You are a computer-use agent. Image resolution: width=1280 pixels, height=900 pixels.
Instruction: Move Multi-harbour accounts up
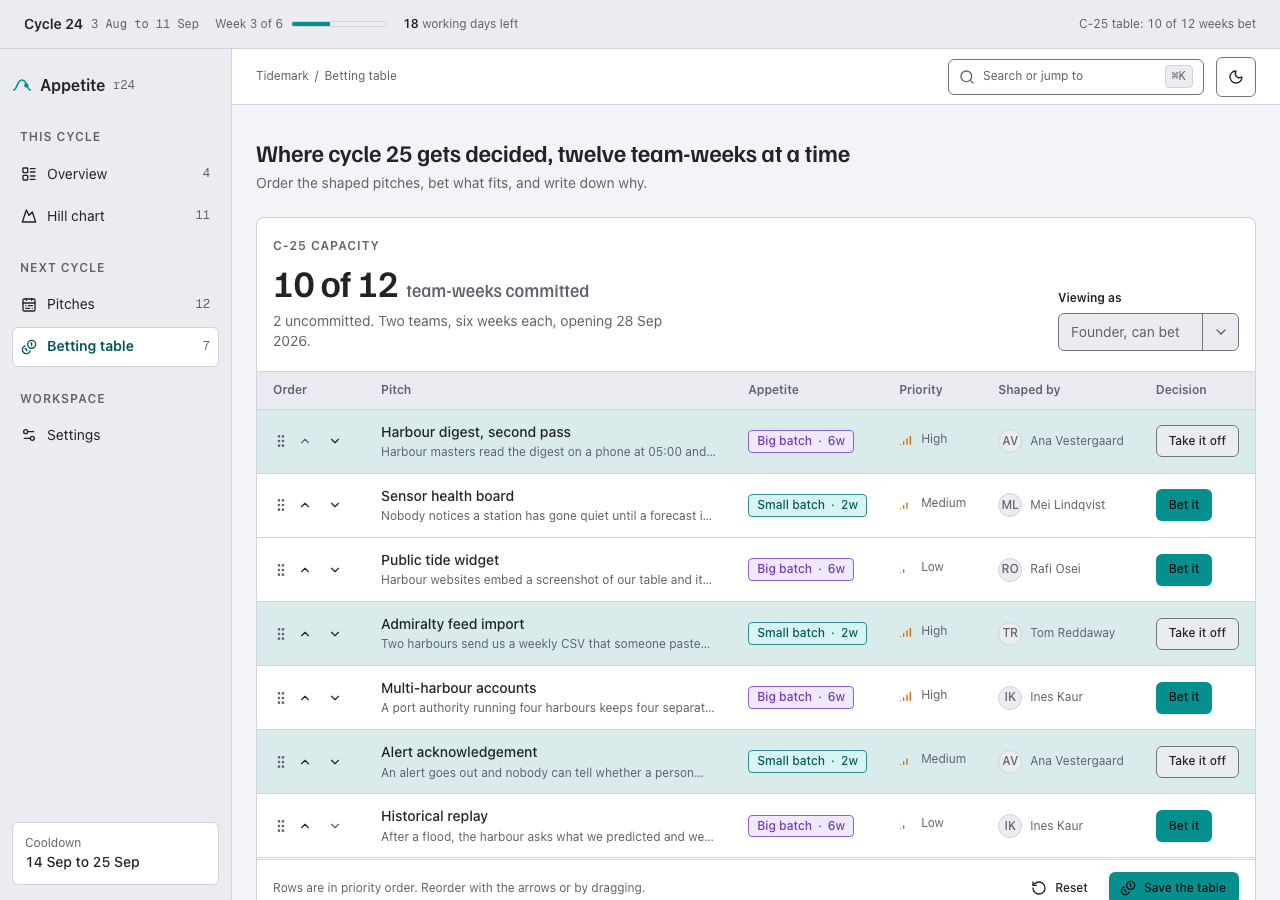305,697
